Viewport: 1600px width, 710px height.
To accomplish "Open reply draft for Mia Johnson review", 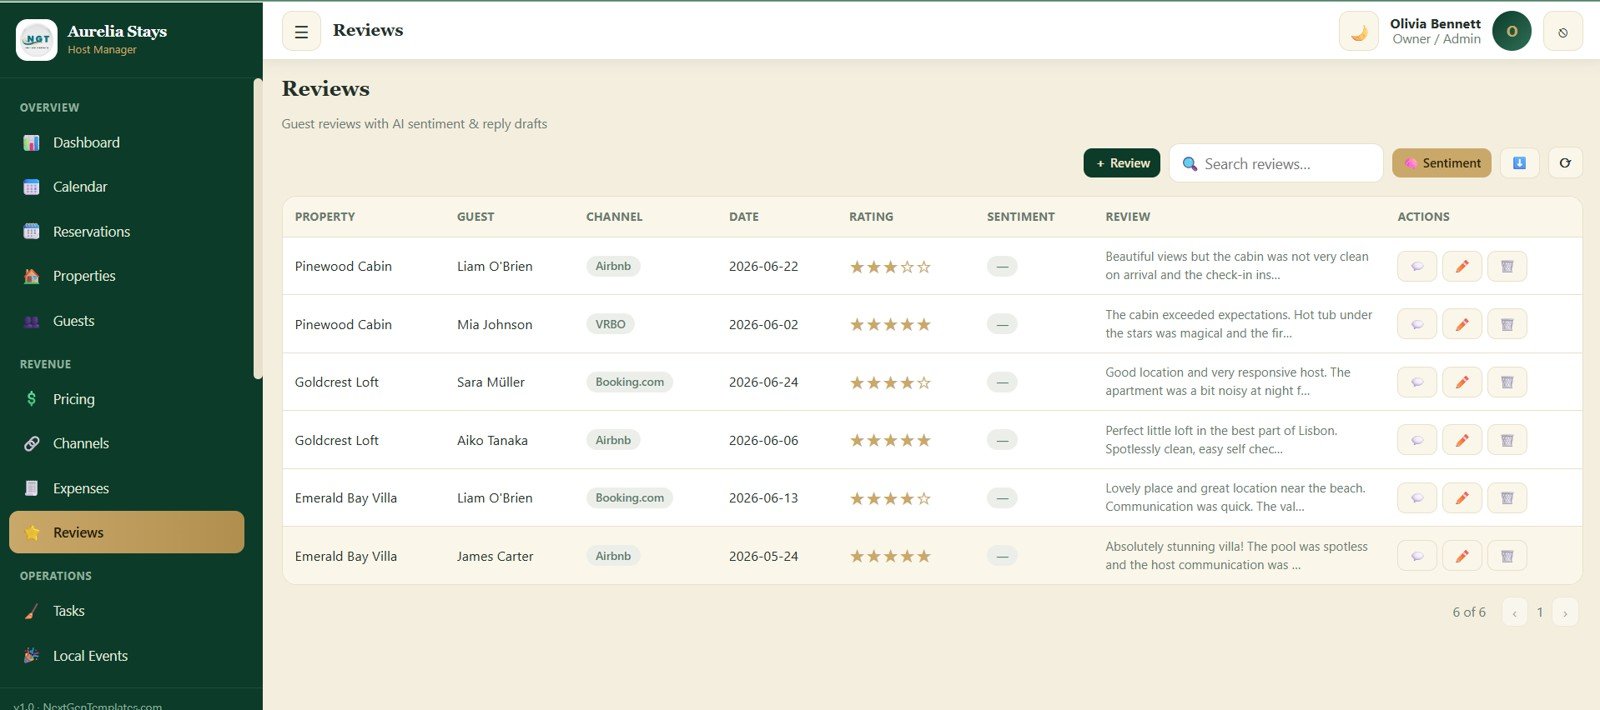I will tap(1417, 324).
